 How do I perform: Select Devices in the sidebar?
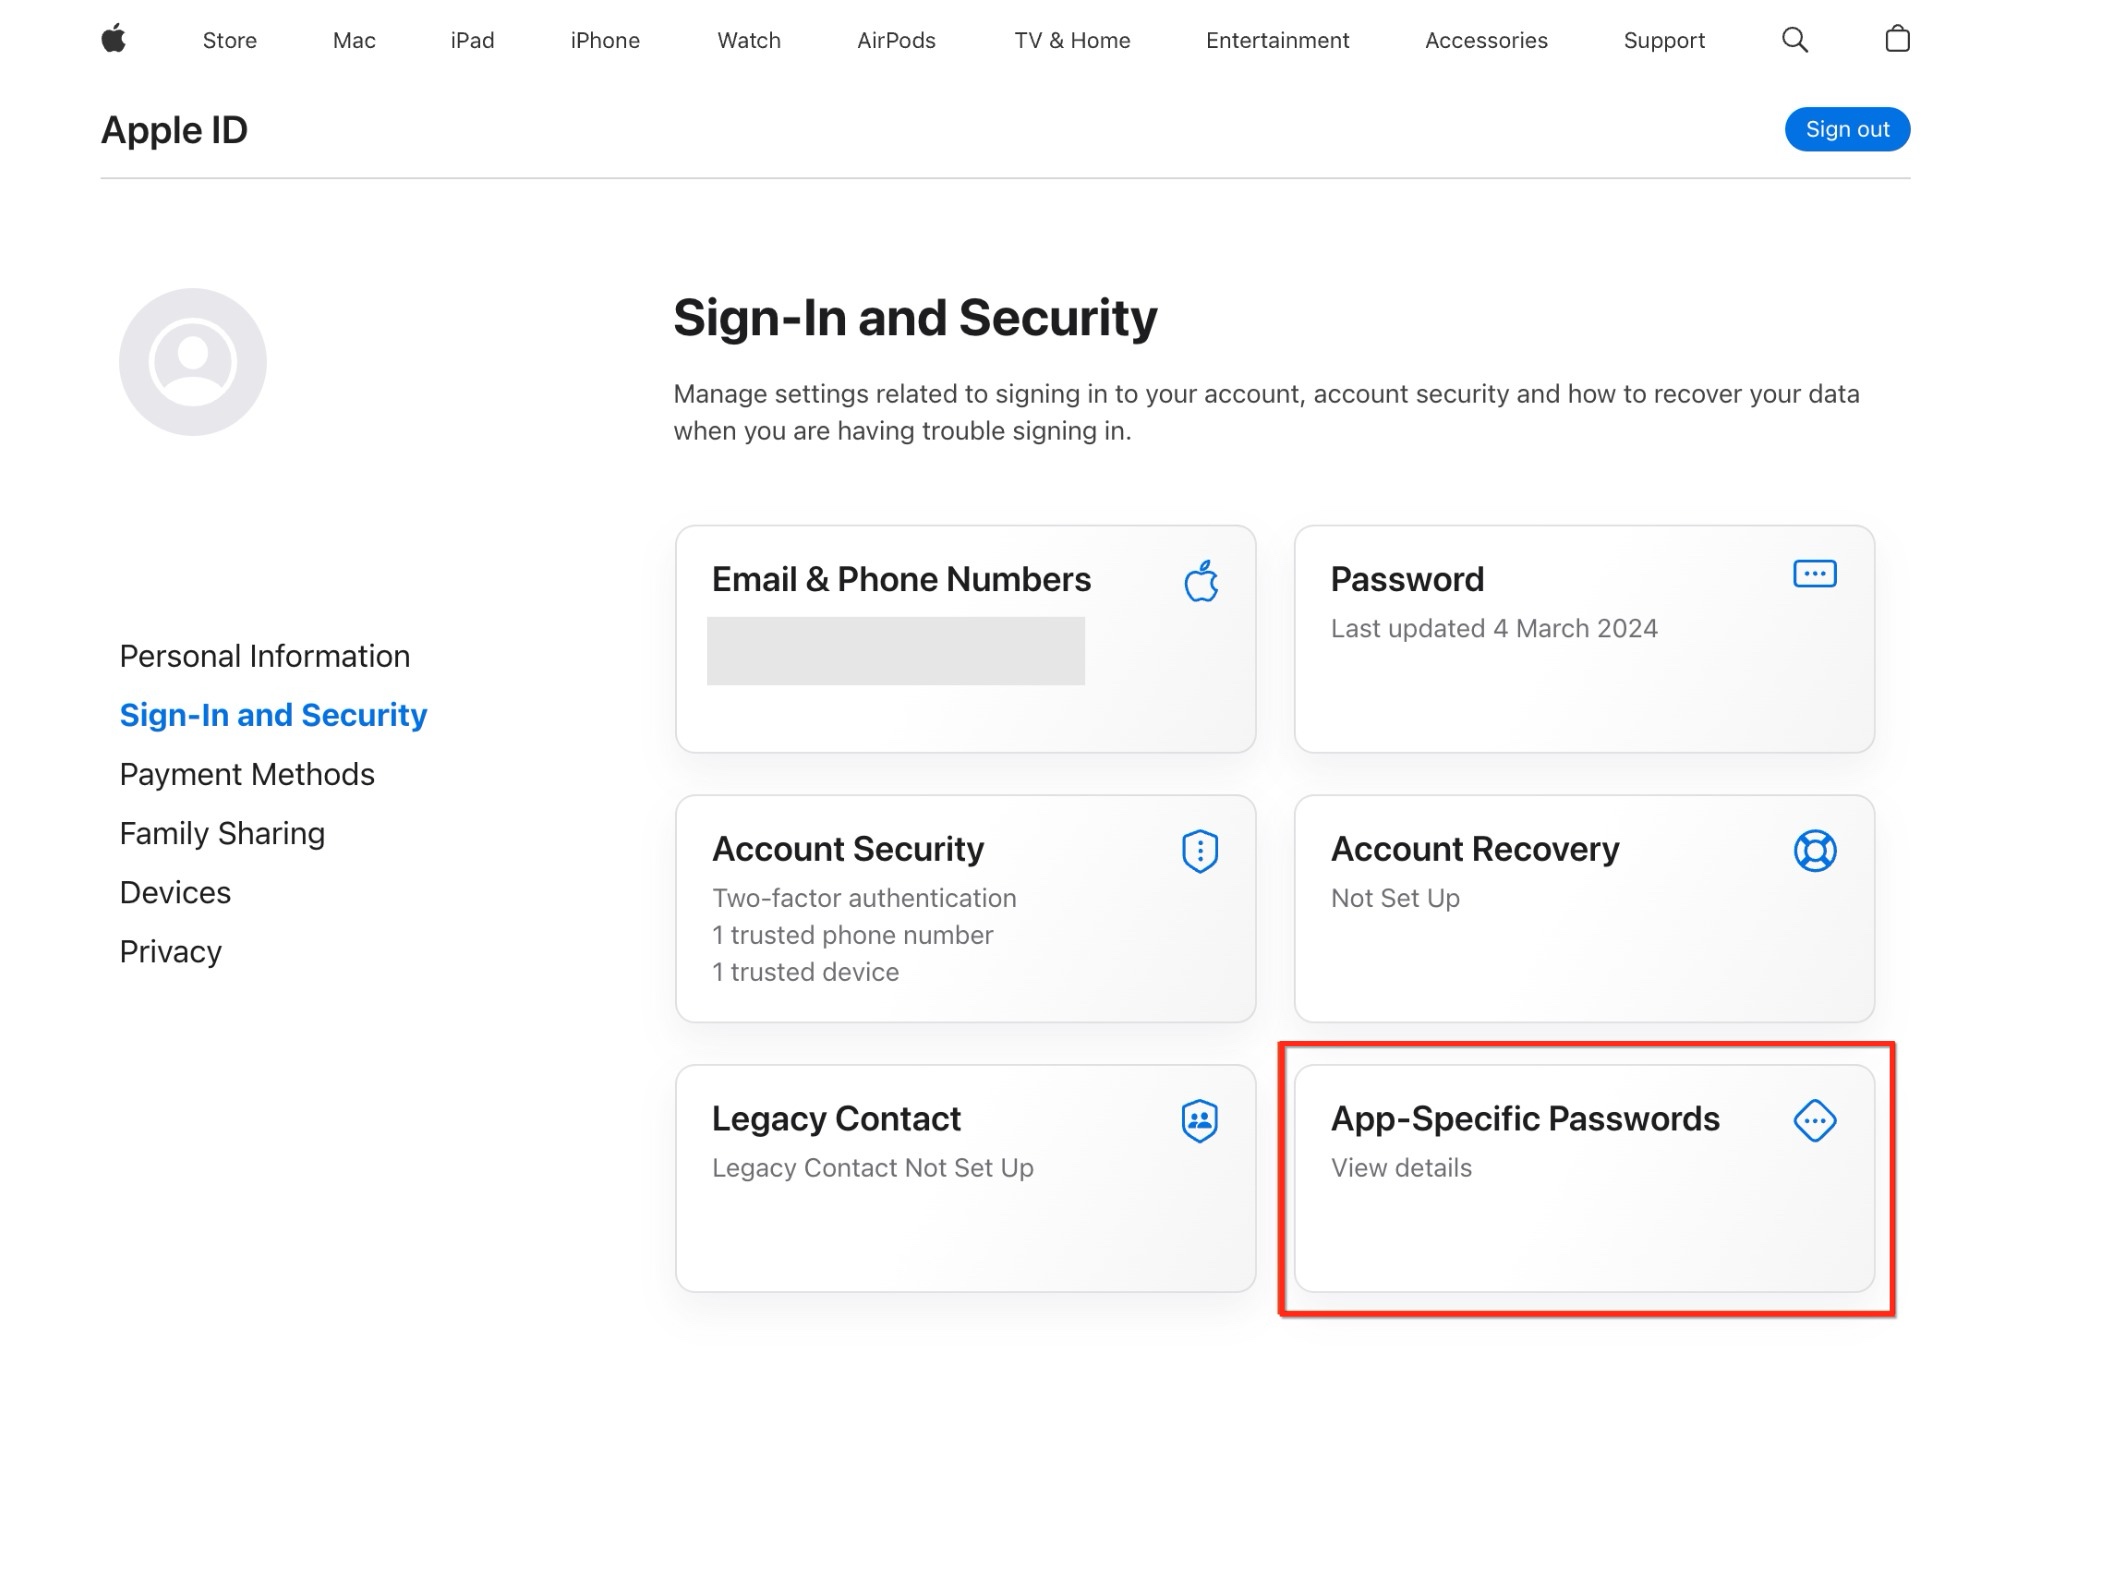pyautogui.click(x=175, y=892)
